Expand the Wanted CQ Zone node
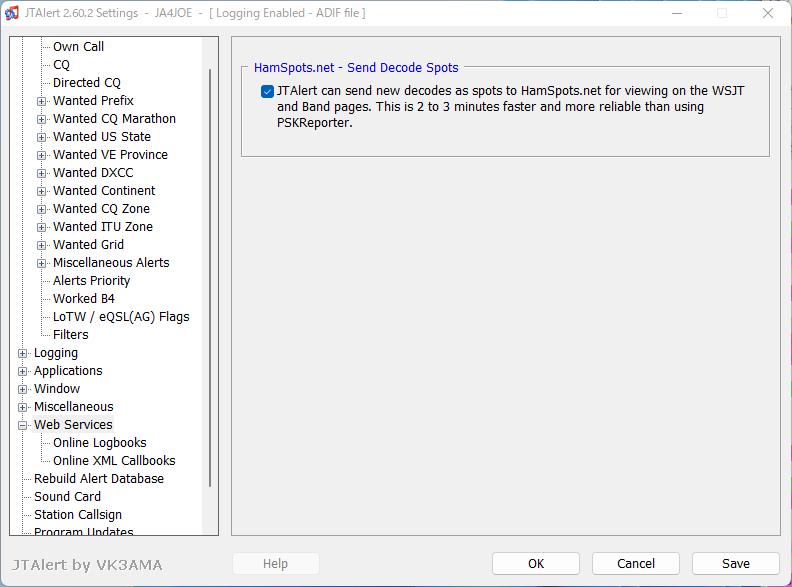The height and width of the screenshot is (587, 792). (x=42, y=210)
